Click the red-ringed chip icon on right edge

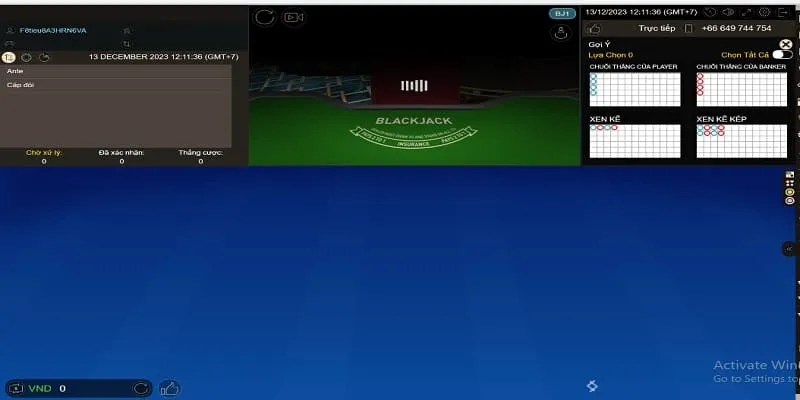(790, 201)
